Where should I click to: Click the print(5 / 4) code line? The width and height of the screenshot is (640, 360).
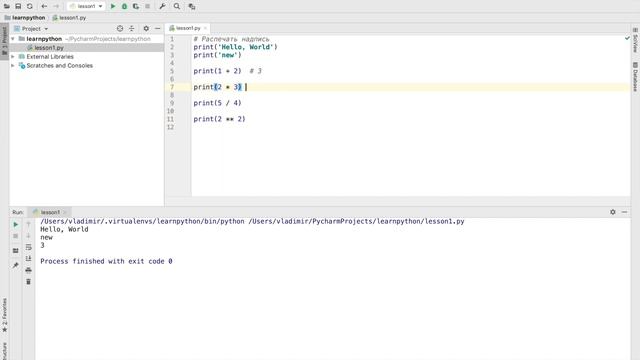click(x=218, y=103)
